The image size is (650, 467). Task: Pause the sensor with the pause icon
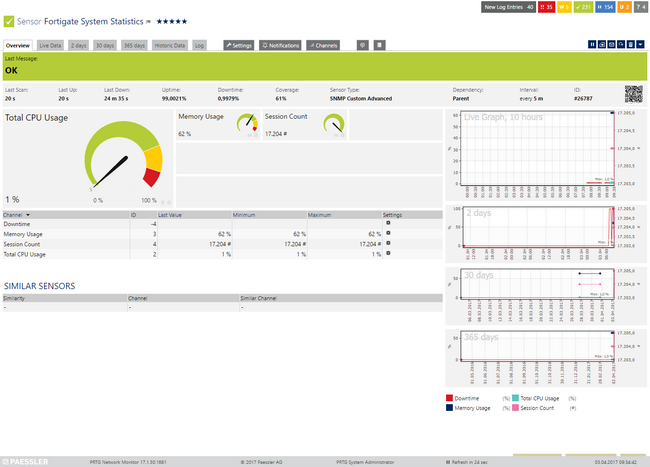pyautogui.click(x=592, y=44)
